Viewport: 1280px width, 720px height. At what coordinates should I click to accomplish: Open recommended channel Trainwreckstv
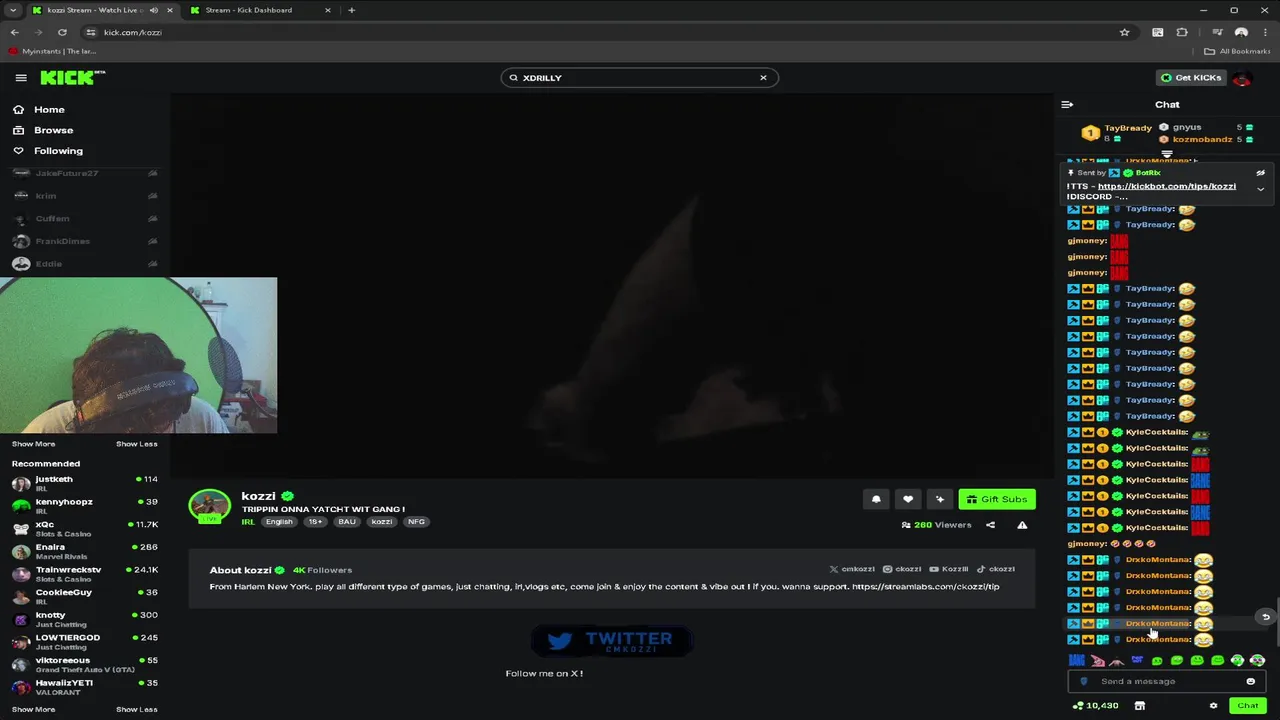84,574
